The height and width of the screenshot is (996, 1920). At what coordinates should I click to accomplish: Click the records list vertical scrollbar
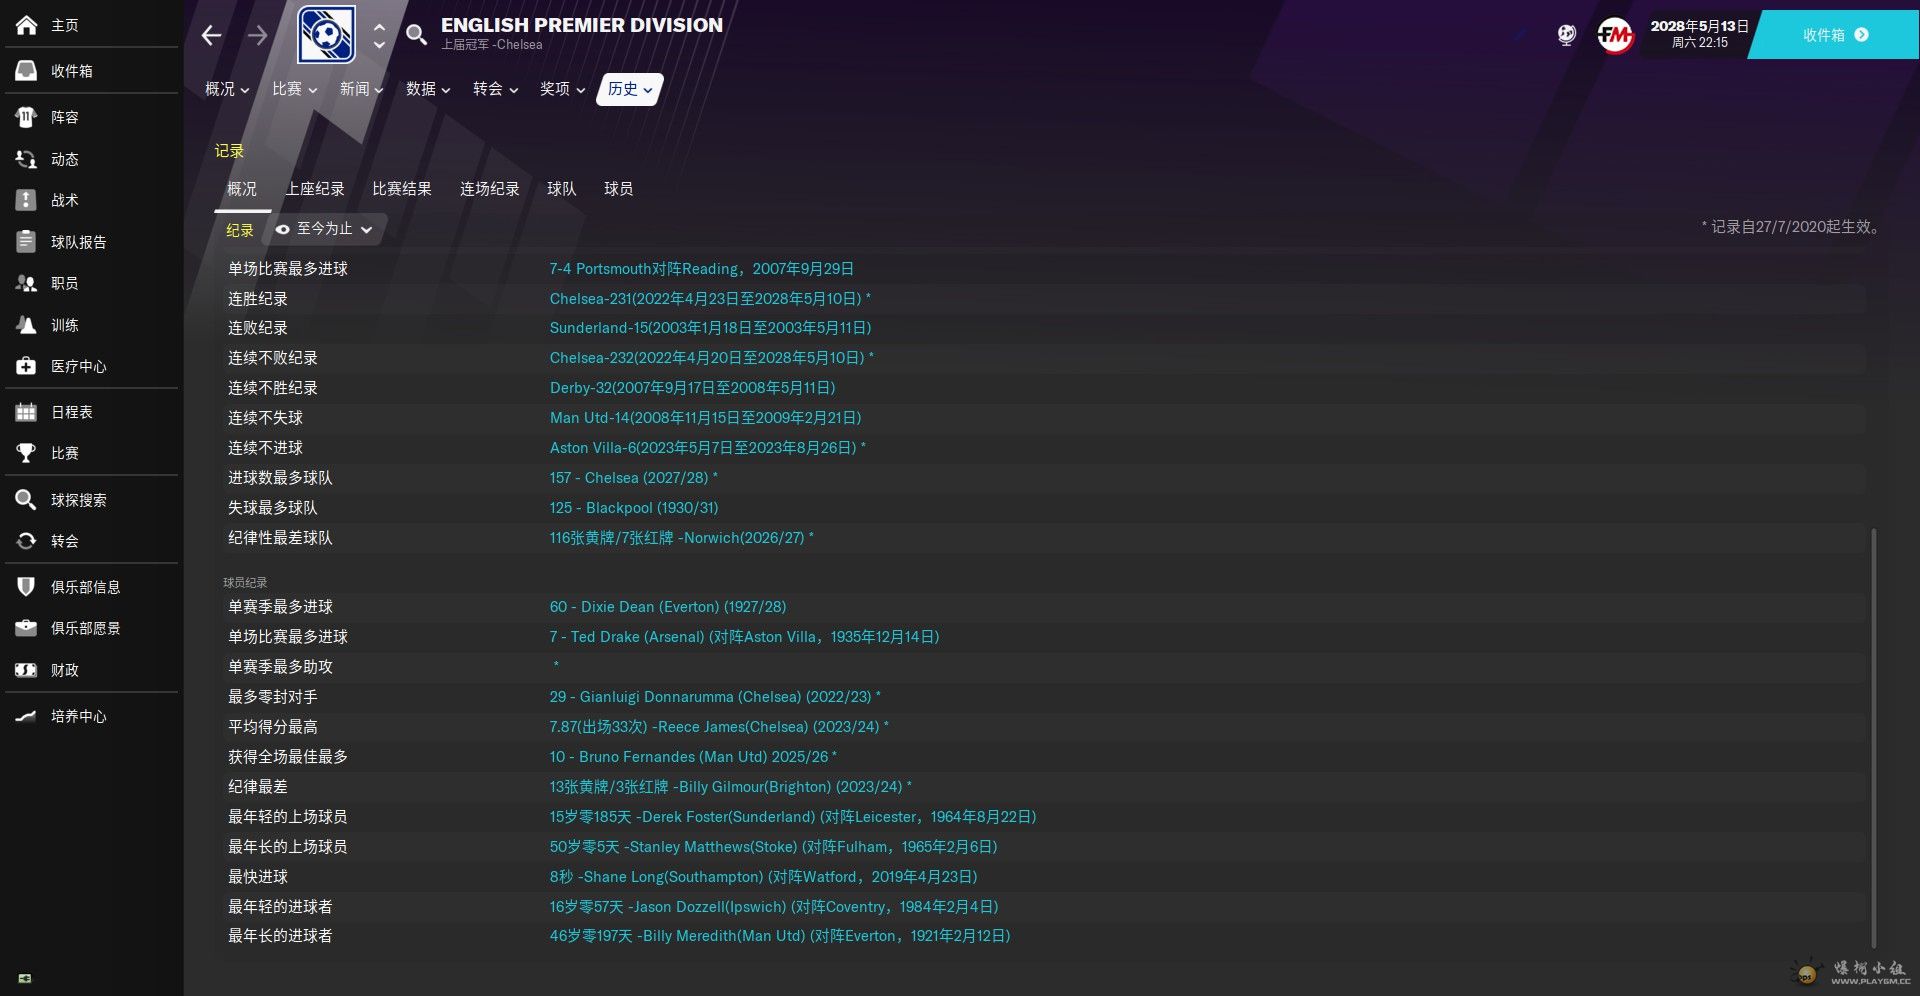click(1873, 738)
